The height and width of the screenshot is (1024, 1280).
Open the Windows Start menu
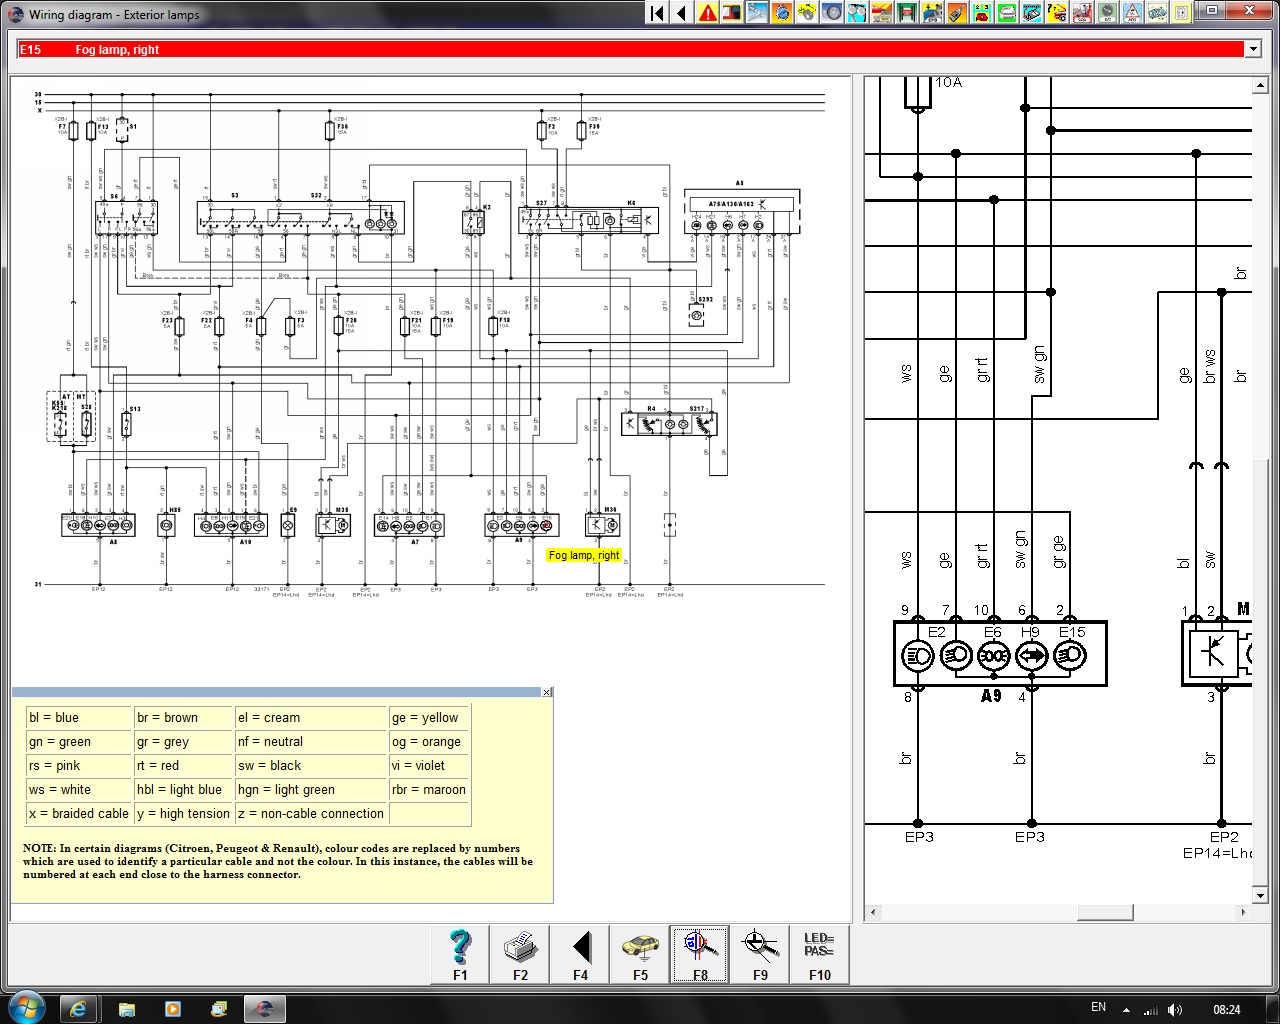point(26,1008)
